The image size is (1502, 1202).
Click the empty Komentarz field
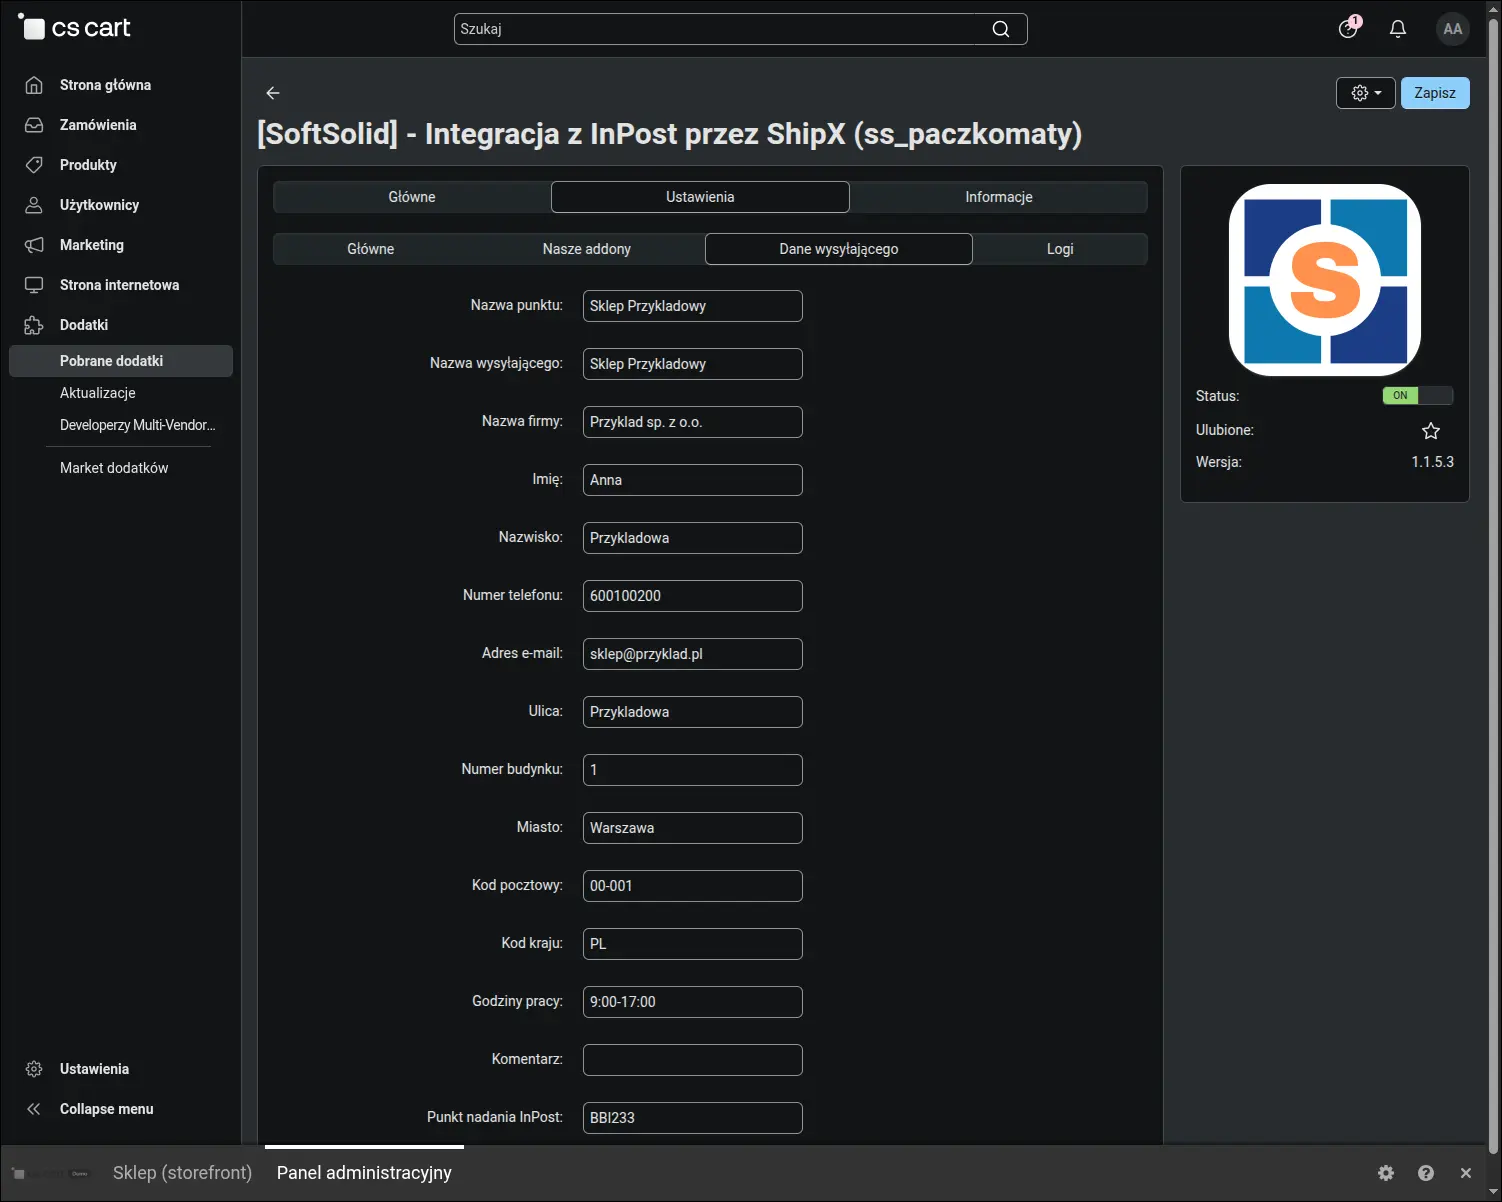(x=693, y=1060)
